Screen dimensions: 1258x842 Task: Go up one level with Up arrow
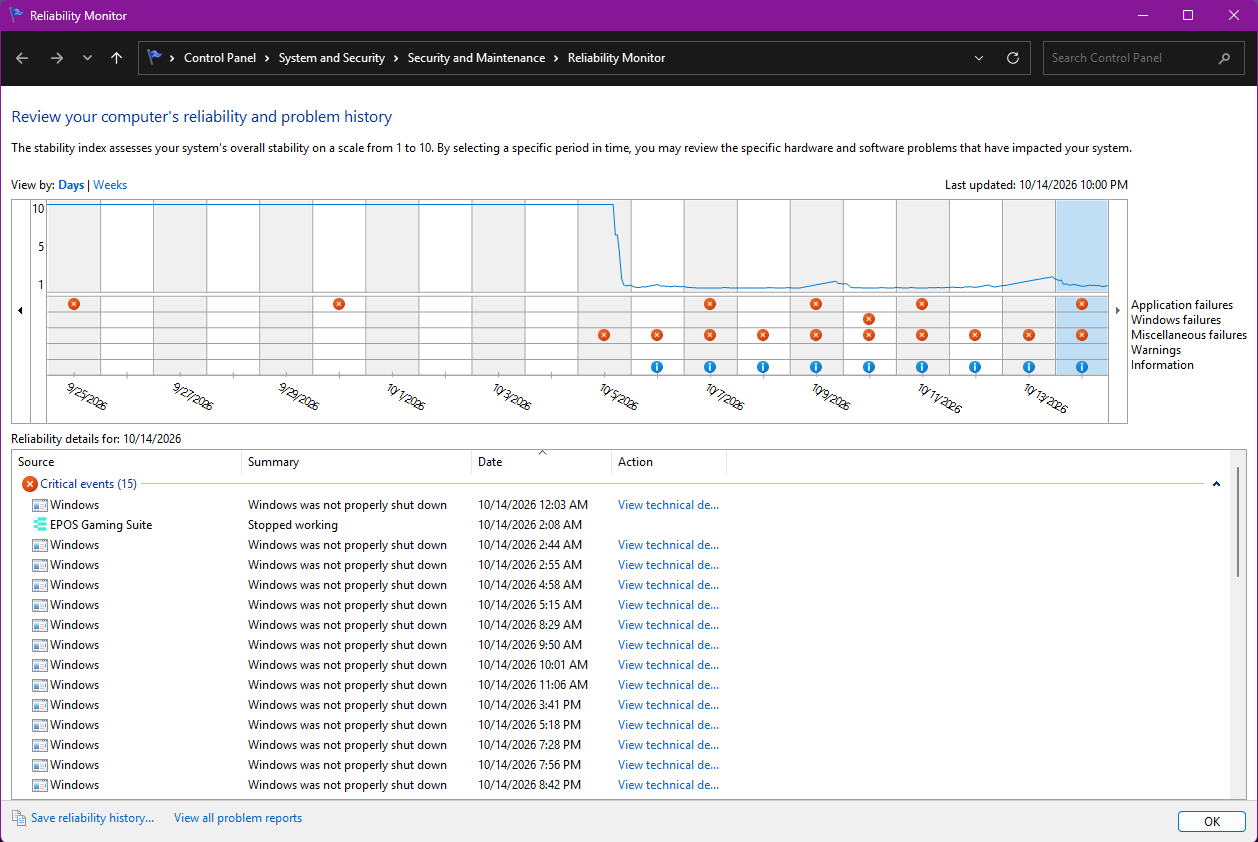coord(116,58)
